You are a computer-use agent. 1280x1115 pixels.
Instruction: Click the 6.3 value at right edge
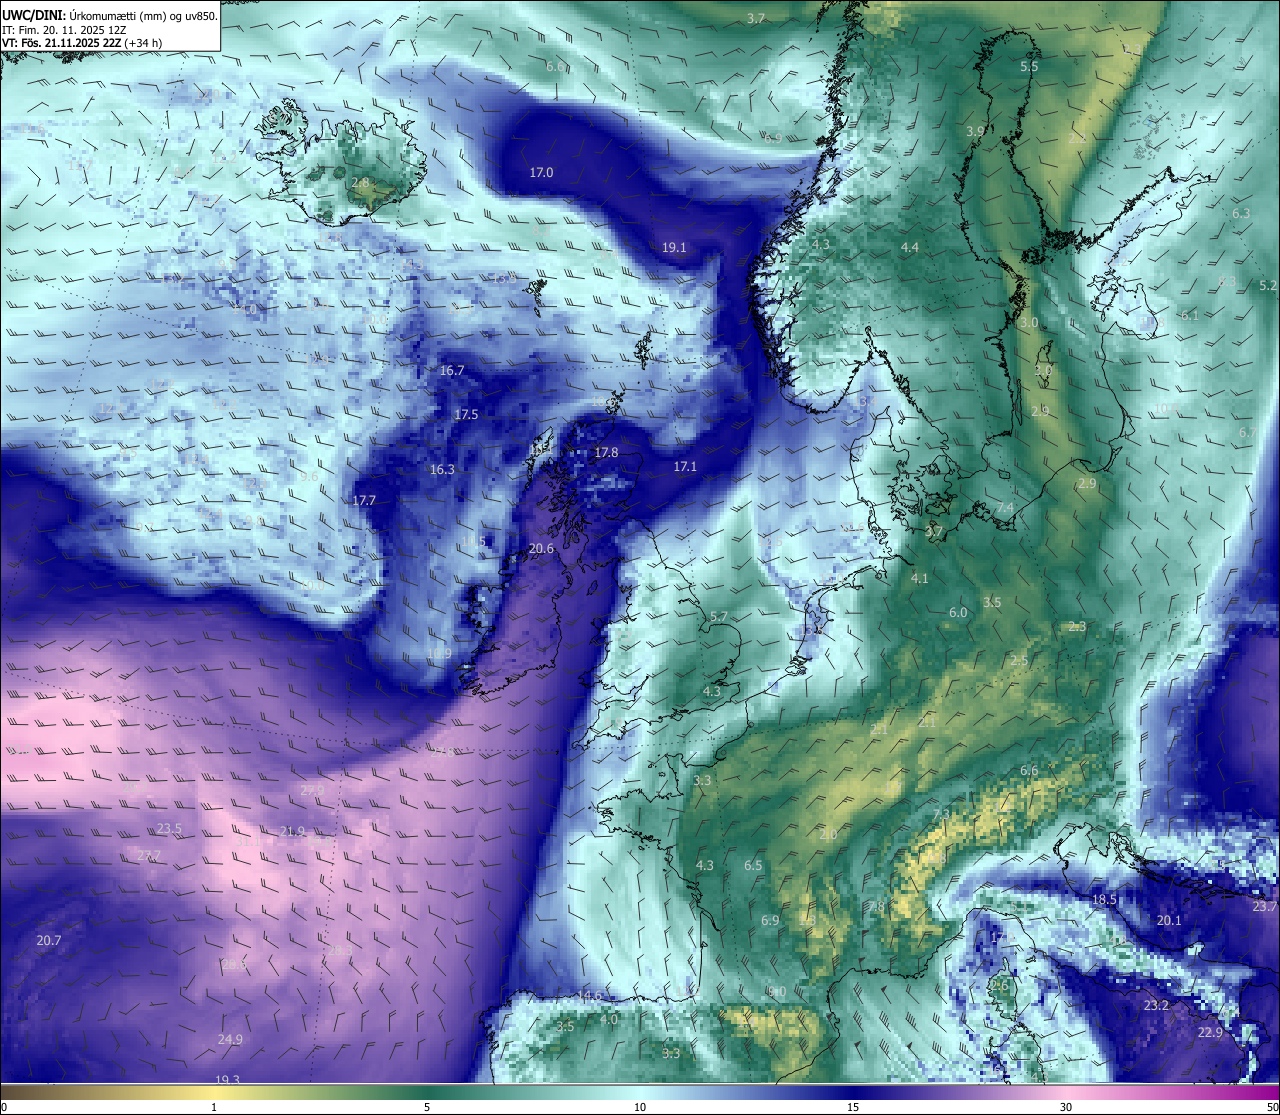[x=1241, y=214]
